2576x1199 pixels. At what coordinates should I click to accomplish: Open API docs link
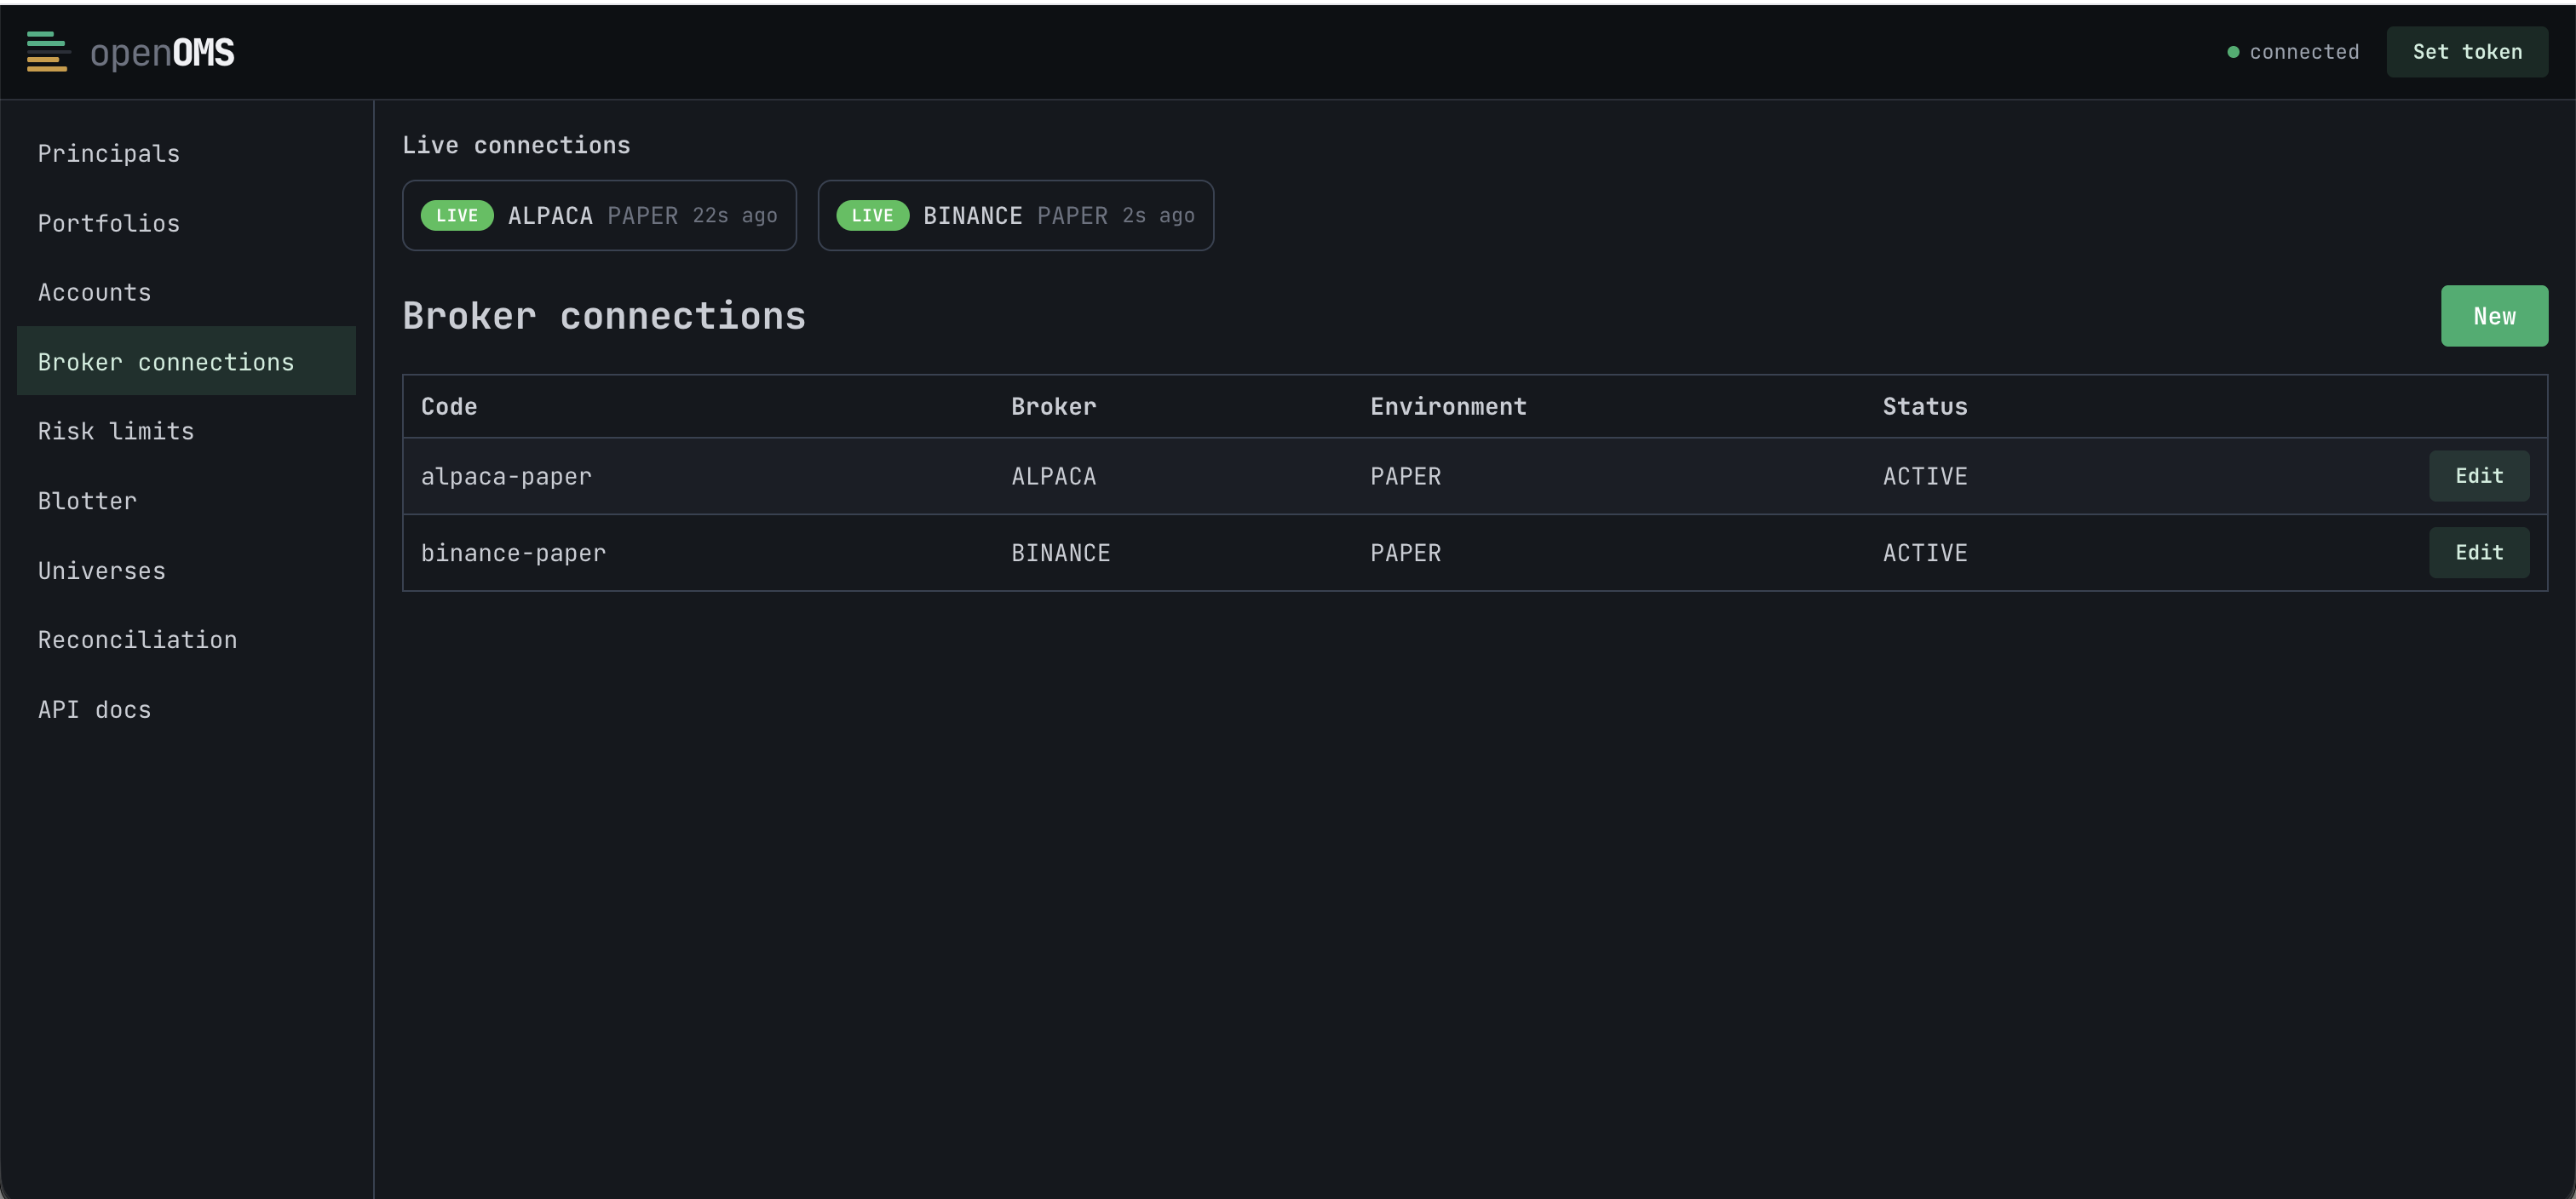[186, 709]
